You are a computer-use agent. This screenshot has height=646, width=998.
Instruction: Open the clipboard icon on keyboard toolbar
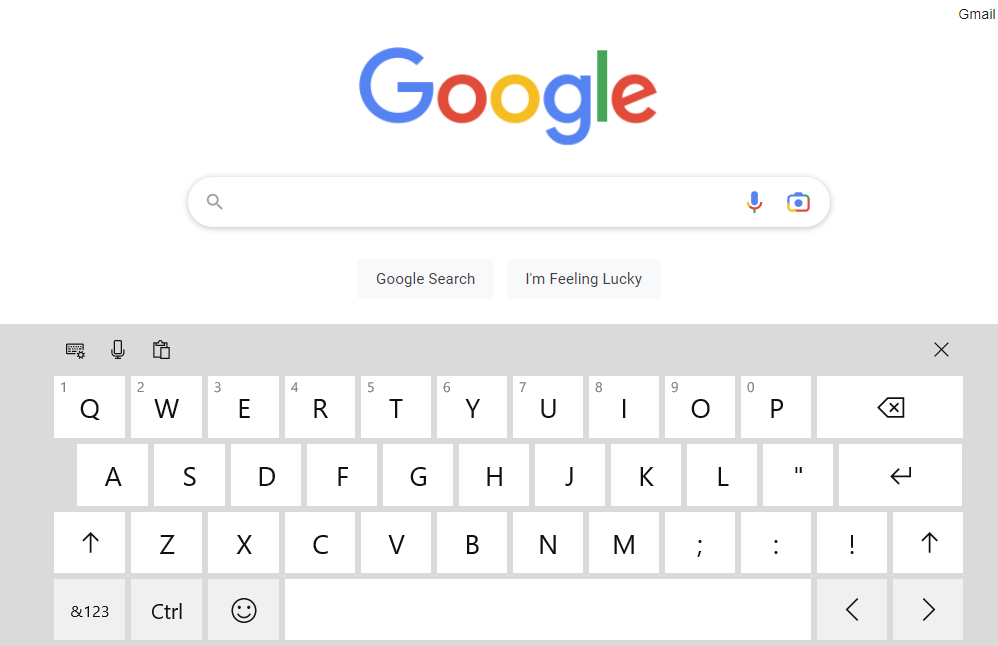[x=161, y=349]
